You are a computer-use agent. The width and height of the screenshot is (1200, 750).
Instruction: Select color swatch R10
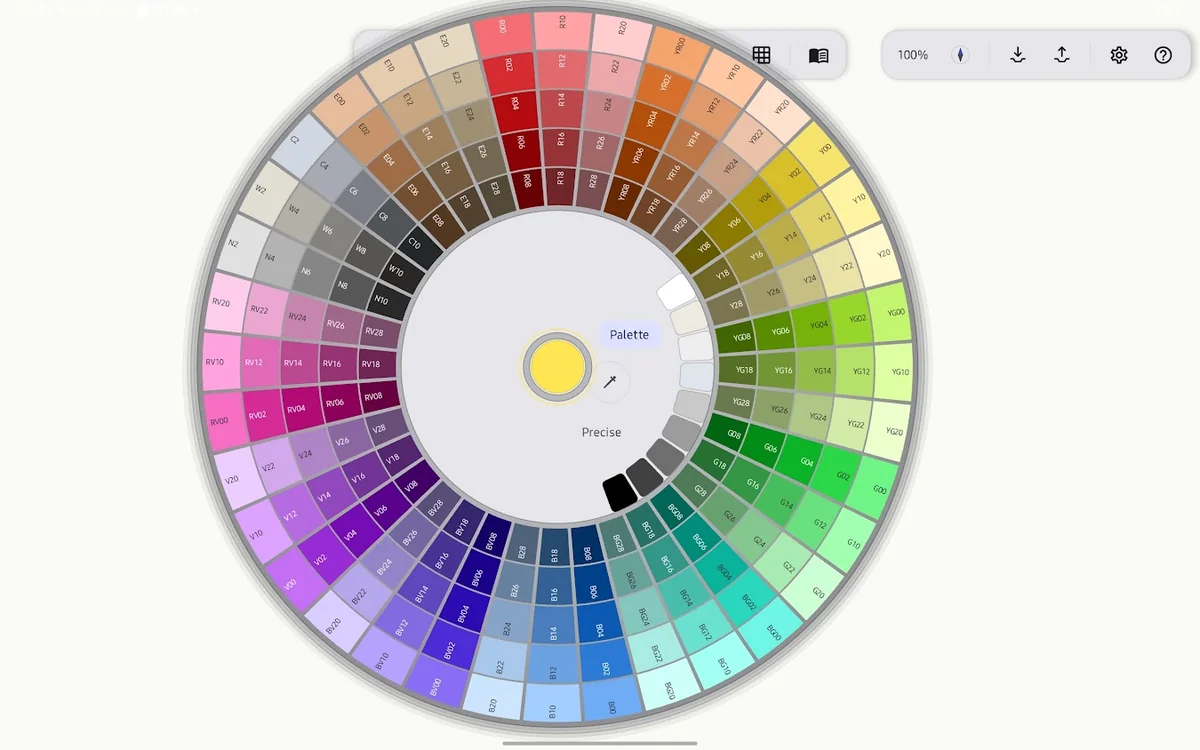(563, 31)
